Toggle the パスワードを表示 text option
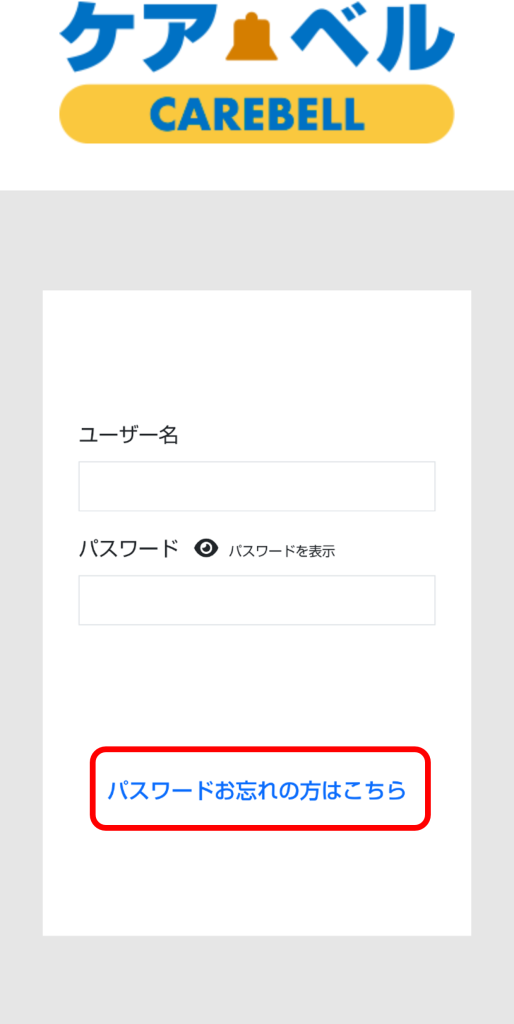The image size is (514, 1024). coord(281,551)
